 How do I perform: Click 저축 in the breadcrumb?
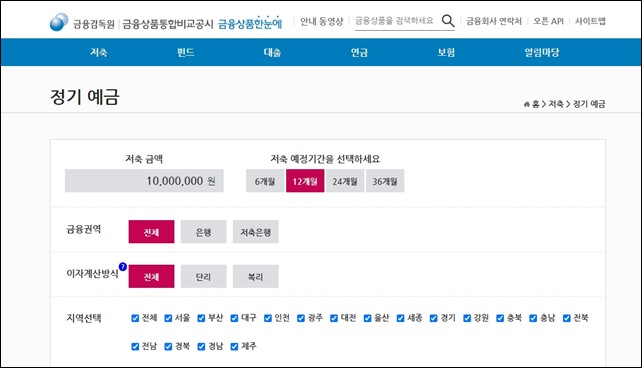click(x=556, y=104)
